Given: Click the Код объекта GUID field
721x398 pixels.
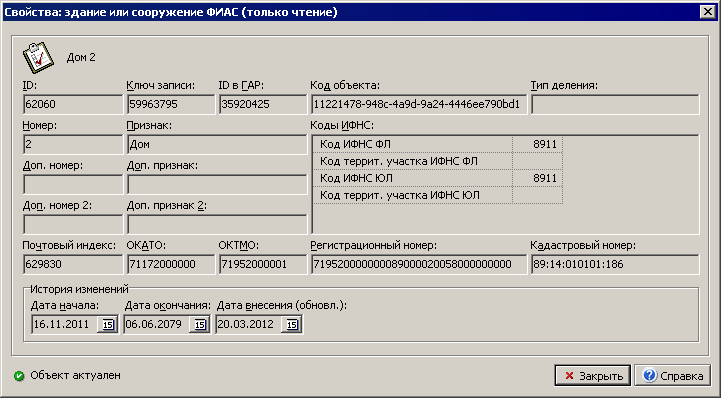Looking at the screenshot, I should coord(418,104).
